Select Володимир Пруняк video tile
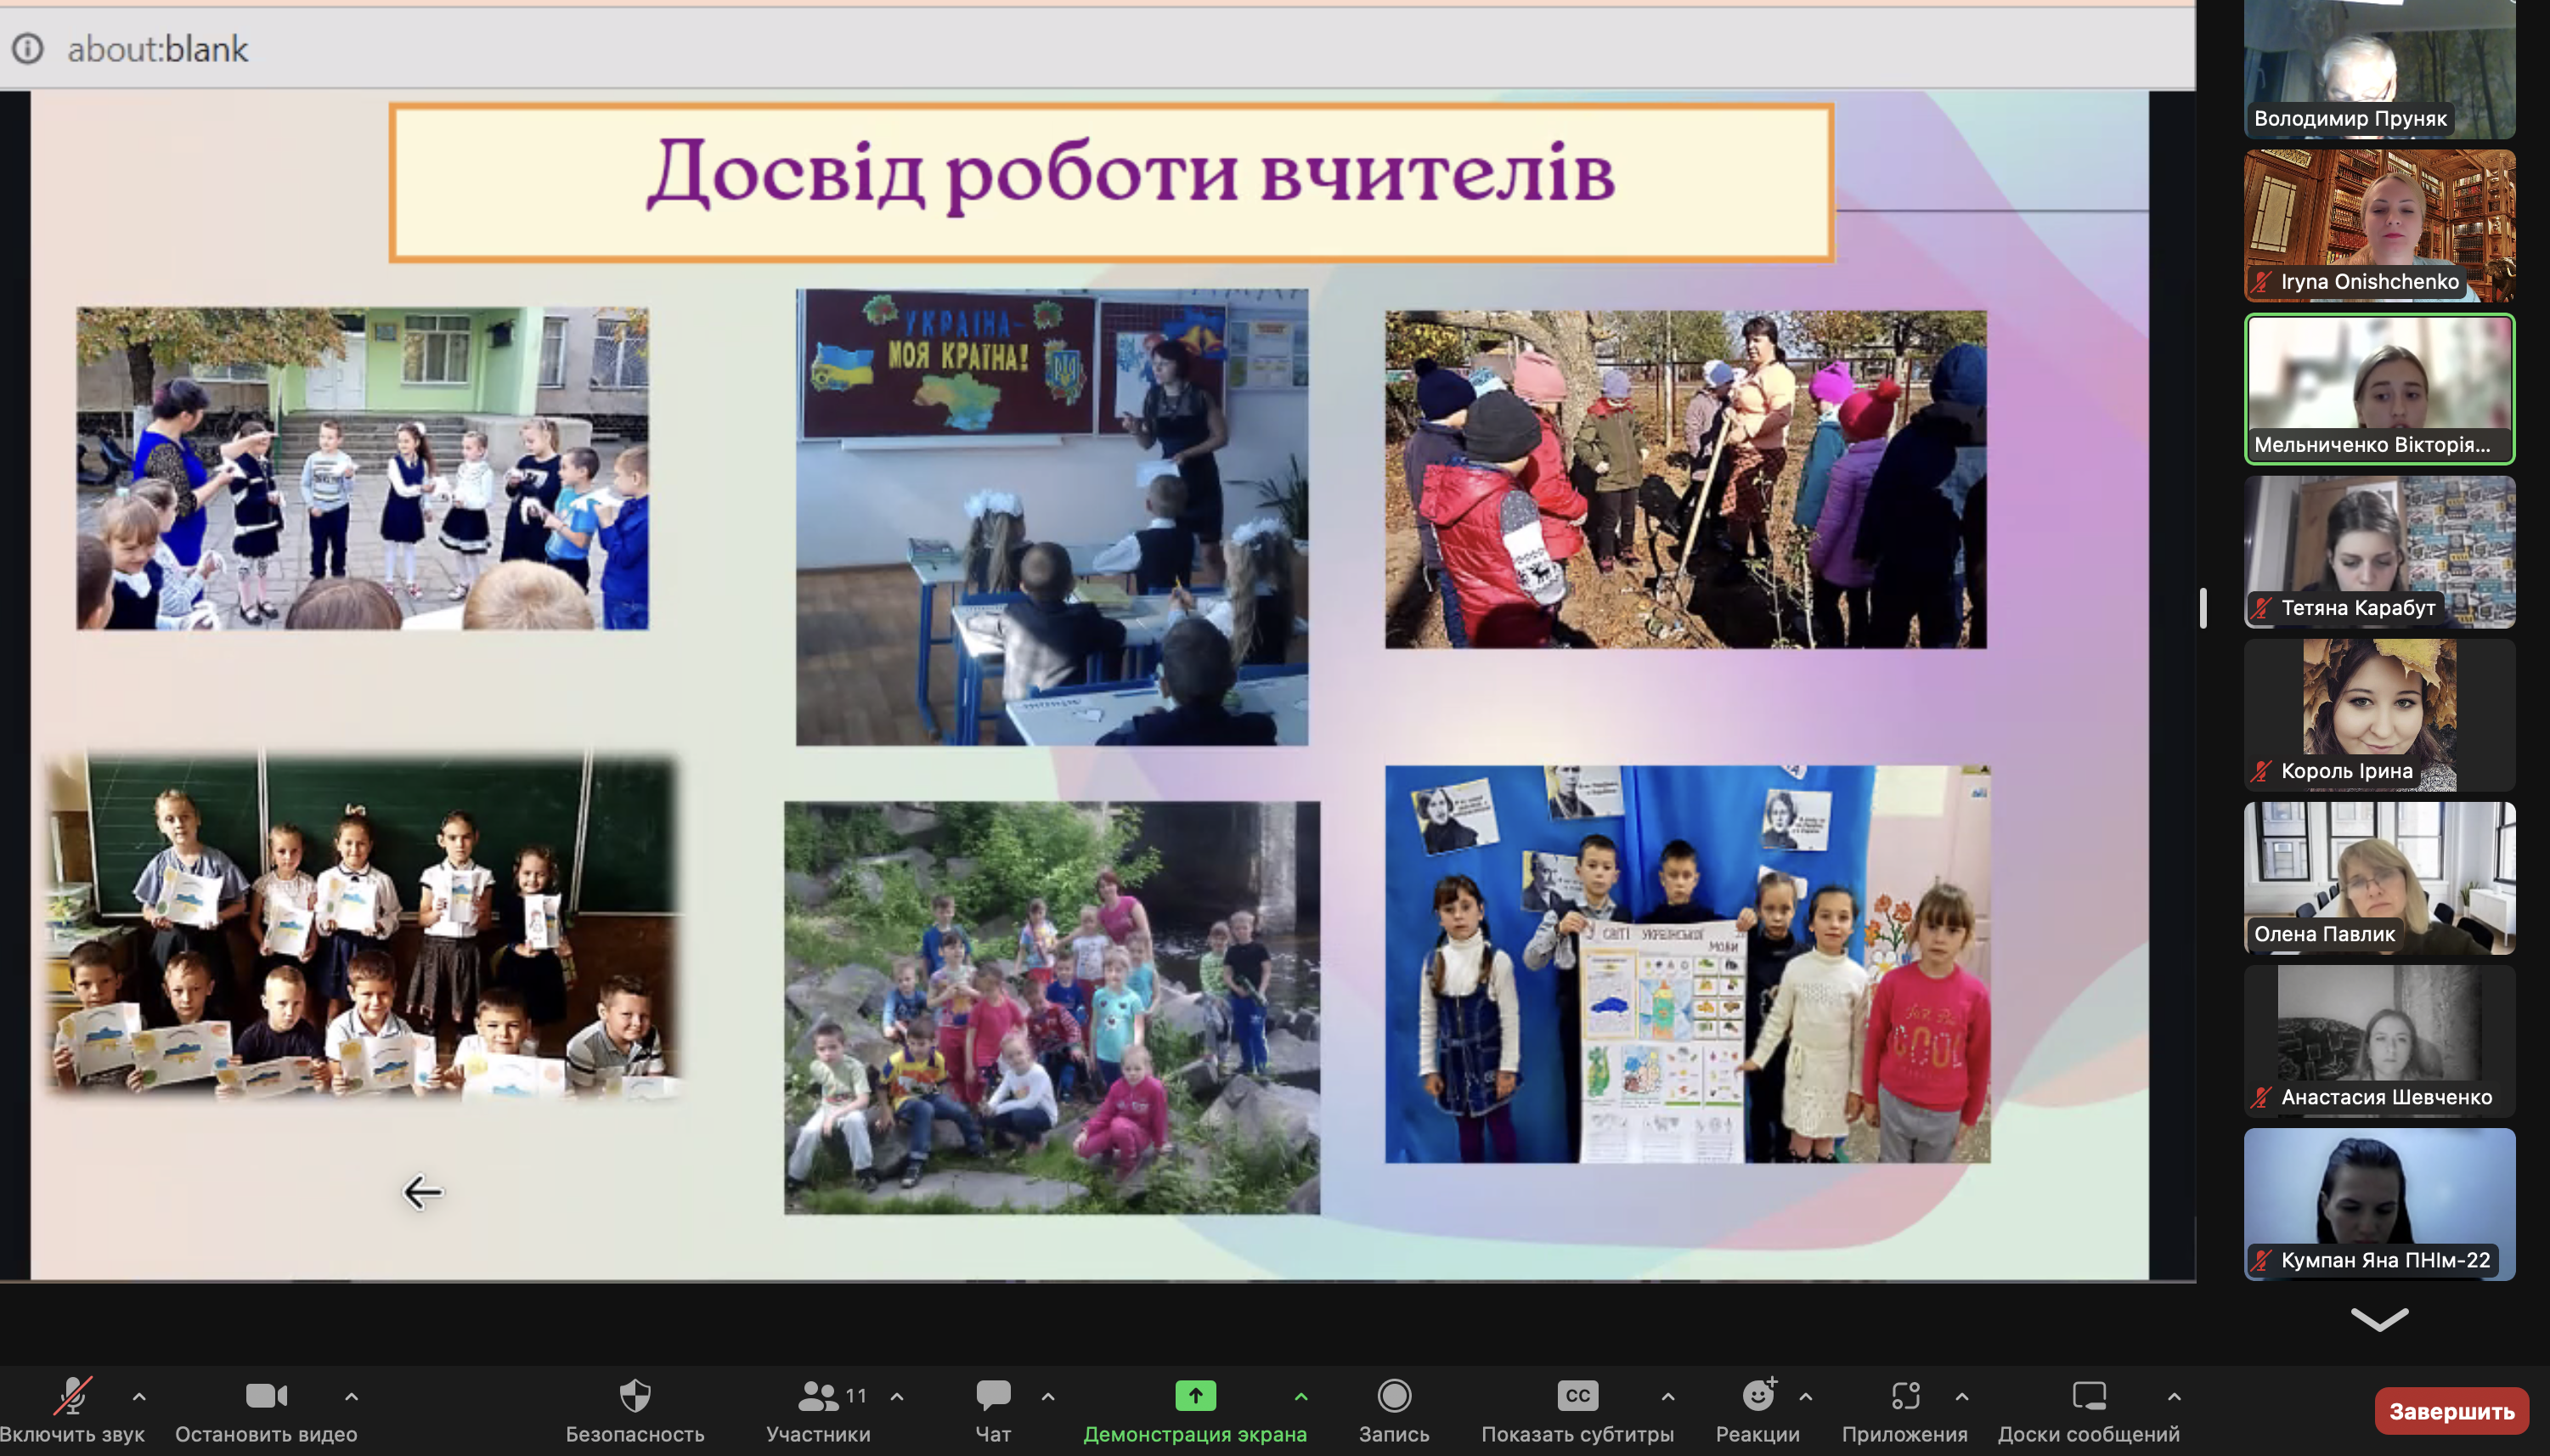Screen dimensions: 2550x1456 click(x=2379, y=69)
